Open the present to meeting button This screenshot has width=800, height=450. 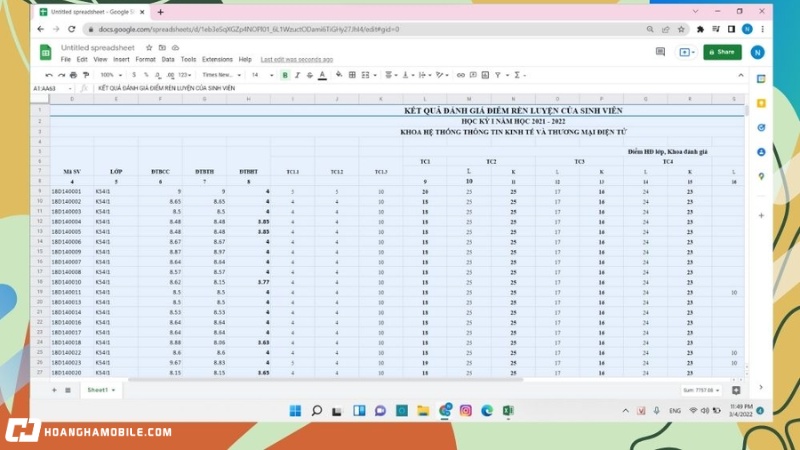click(x=687, y=52)
